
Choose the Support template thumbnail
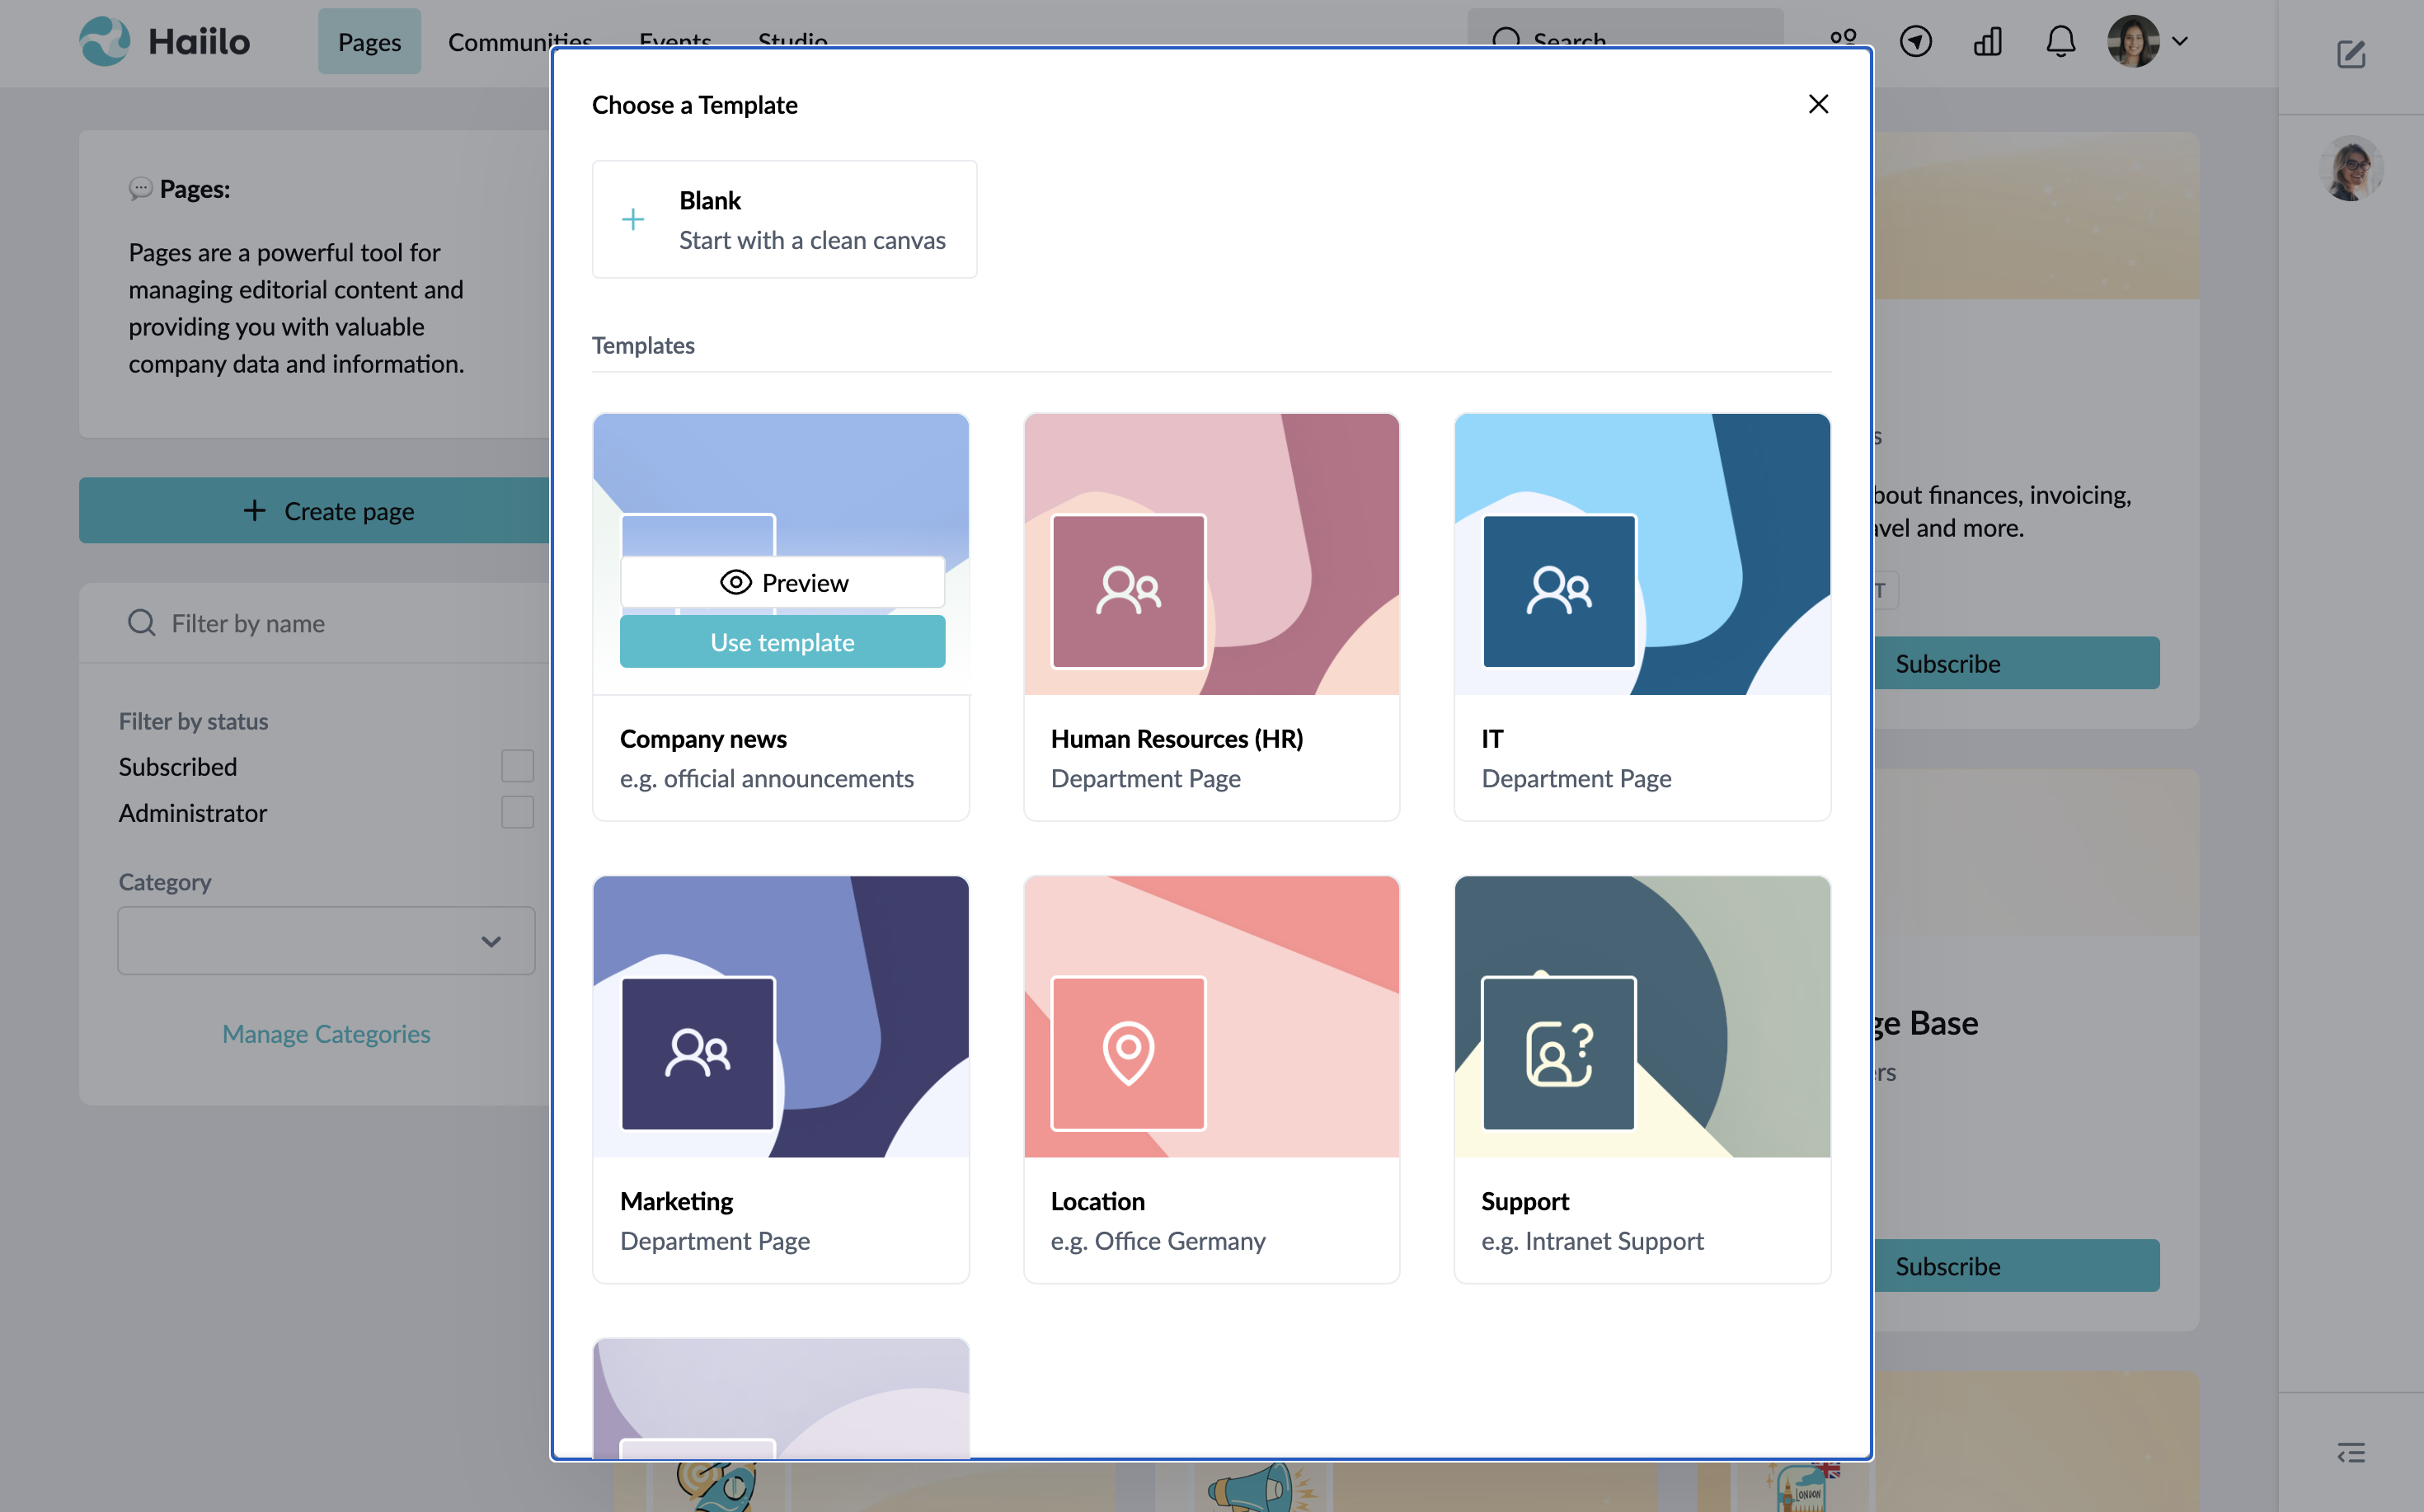click(x=1642, y=1016)
